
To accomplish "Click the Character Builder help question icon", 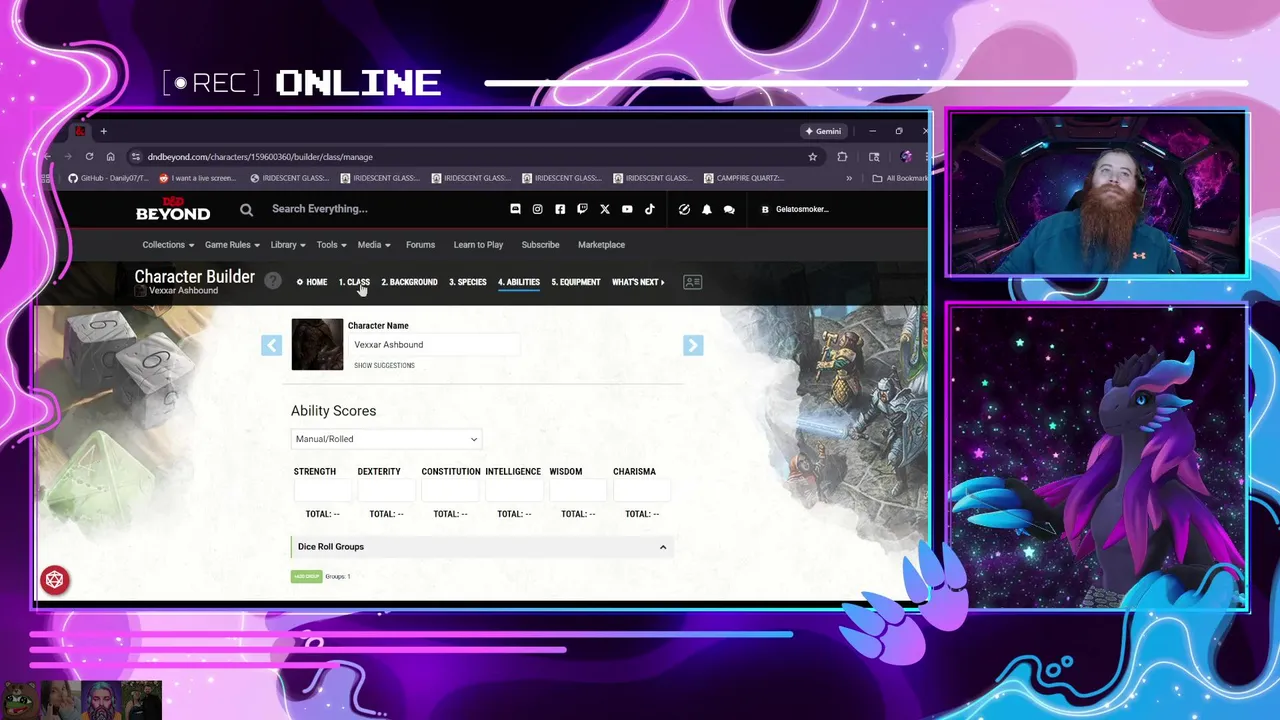I will coord(273,281).
